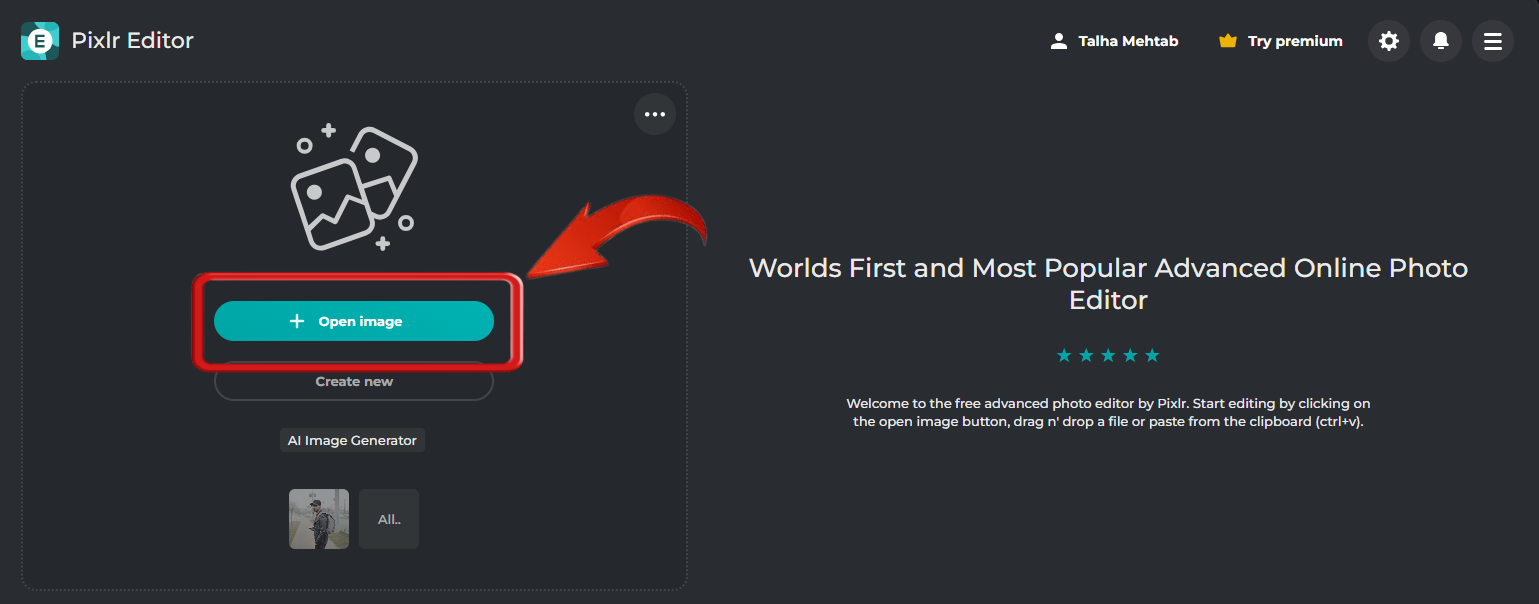Open the AI Image Generator

coord(352,440)
